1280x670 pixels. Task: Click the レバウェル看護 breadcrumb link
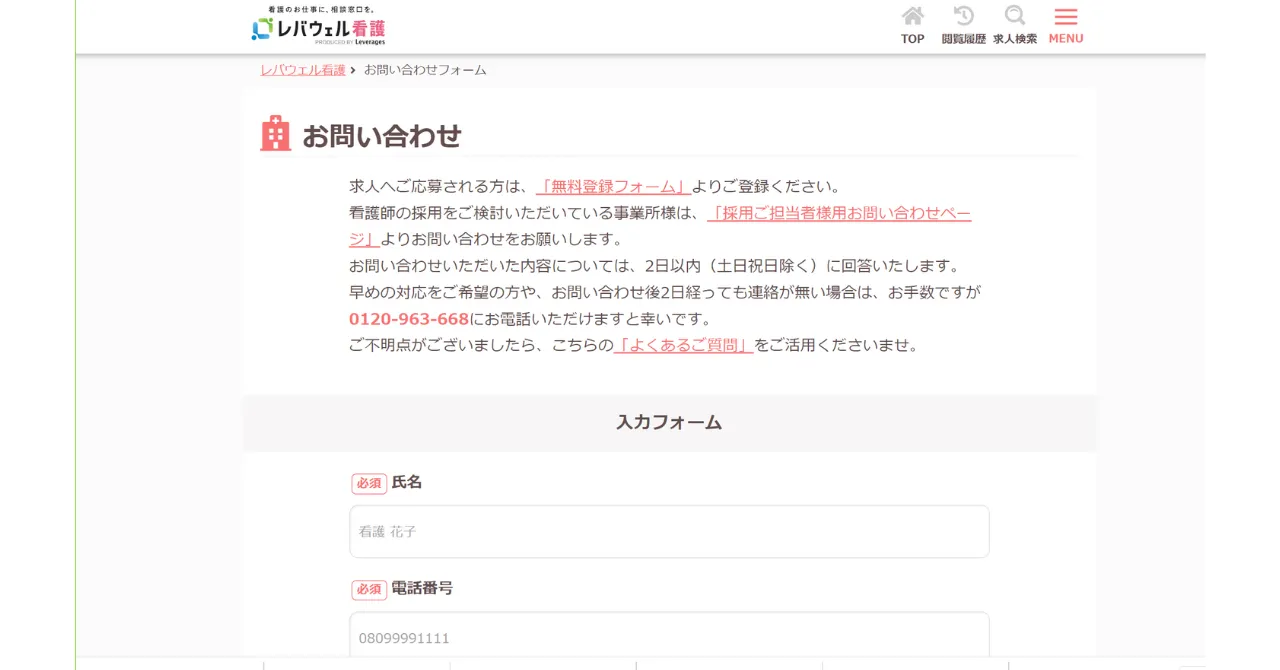tap(303, 70)
